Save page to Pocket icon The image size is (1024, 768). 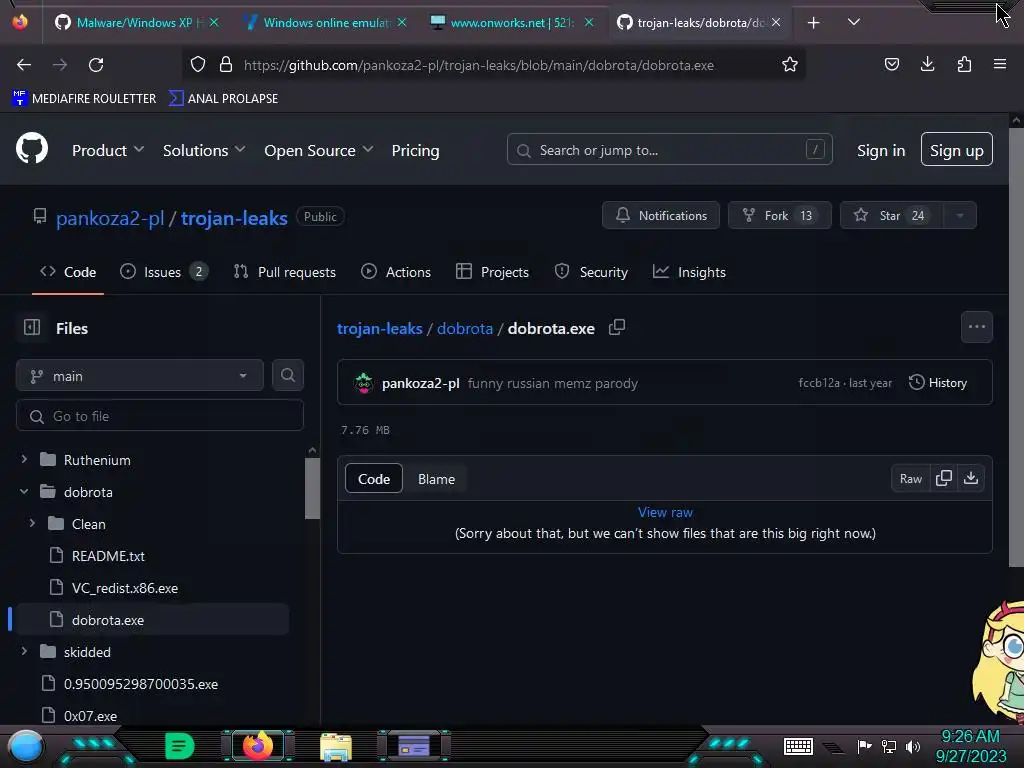891,64
